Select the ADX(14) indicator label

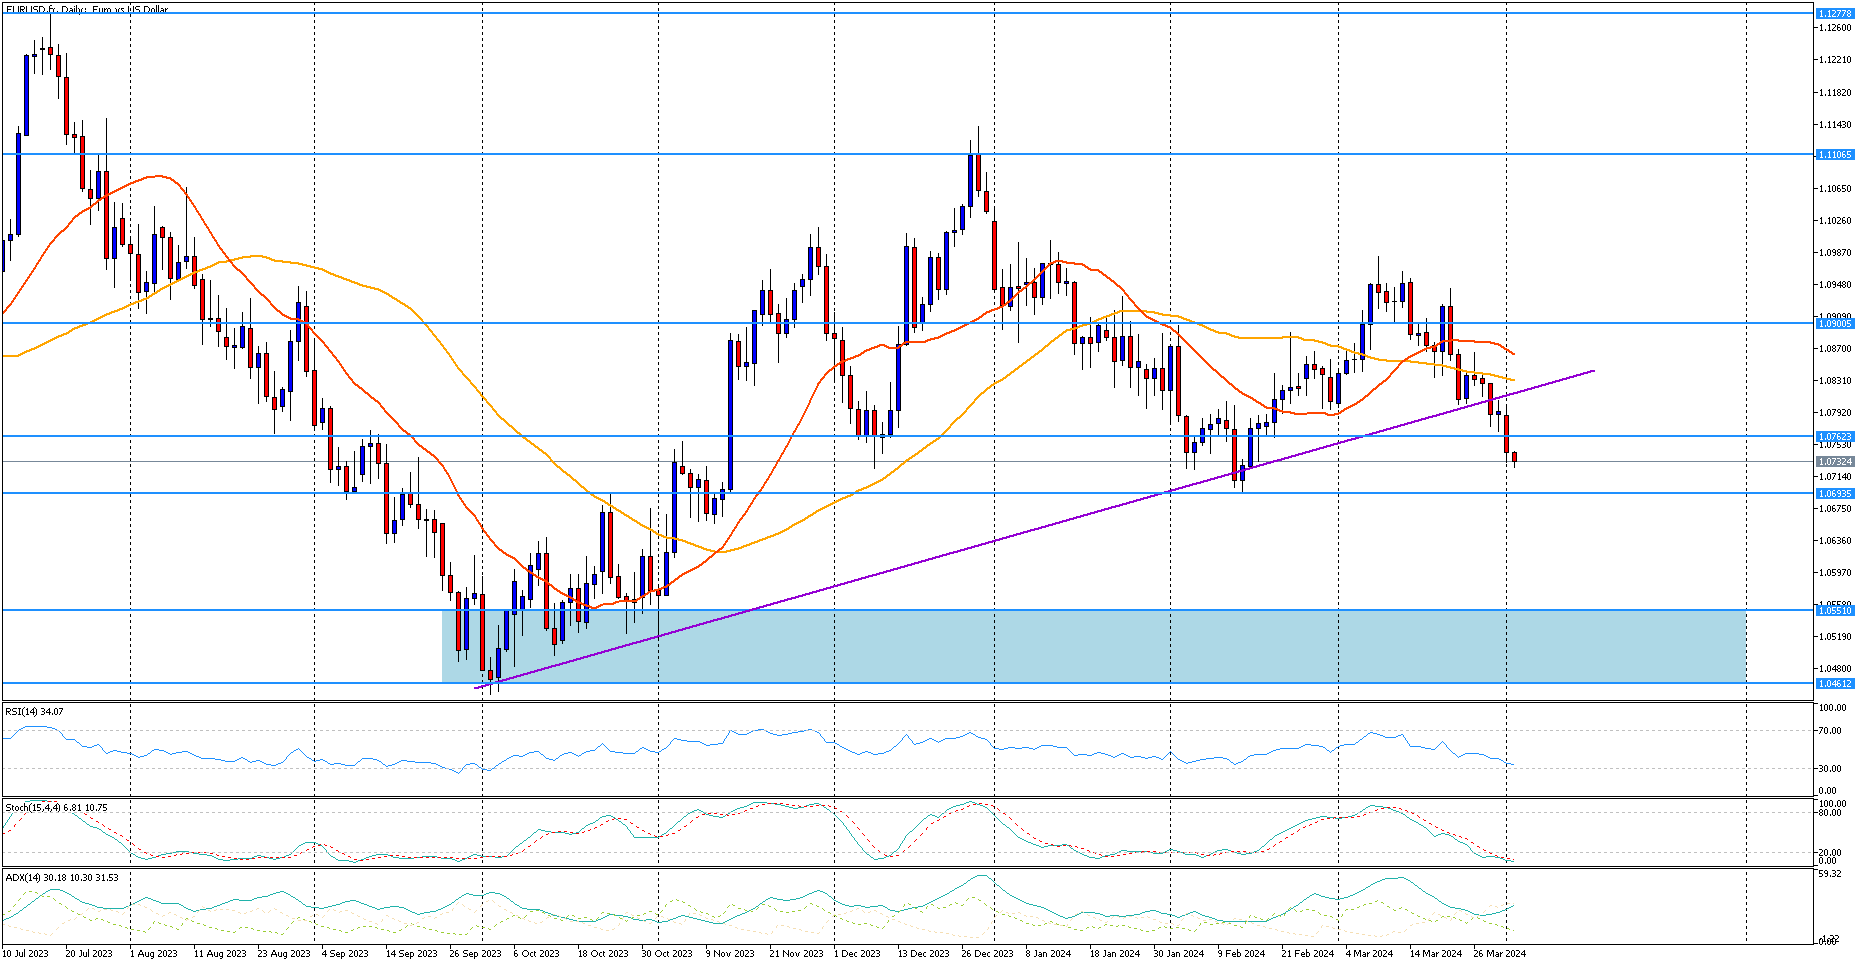point(61,877)
